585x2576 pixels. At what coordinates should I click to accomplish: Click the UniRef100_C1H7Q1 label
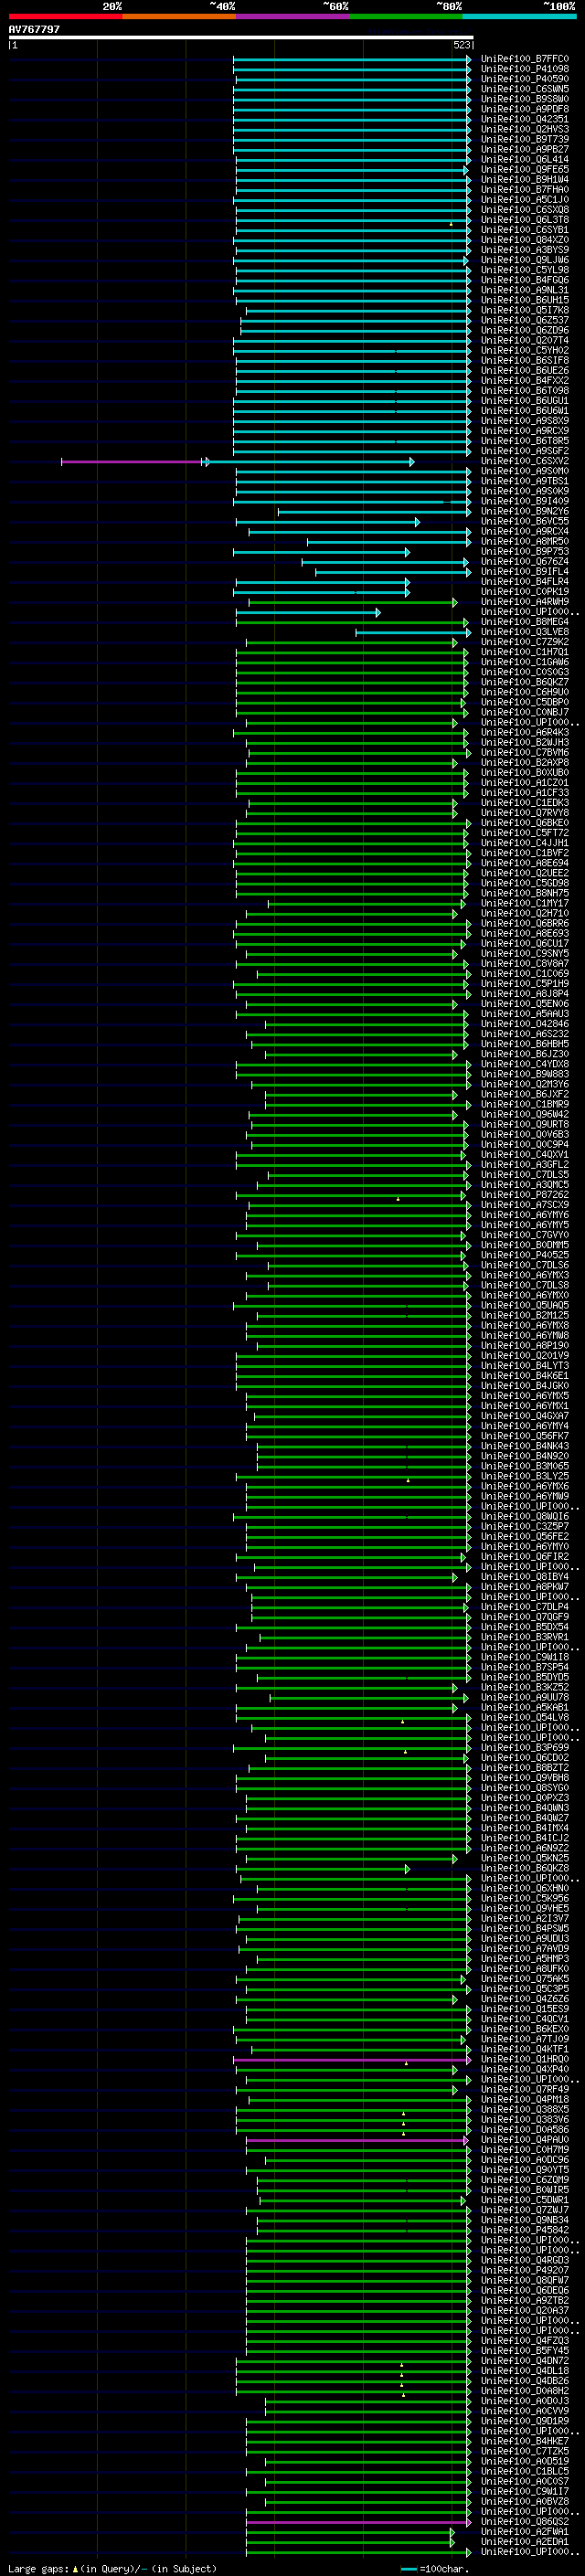click(x=525, y=652)
